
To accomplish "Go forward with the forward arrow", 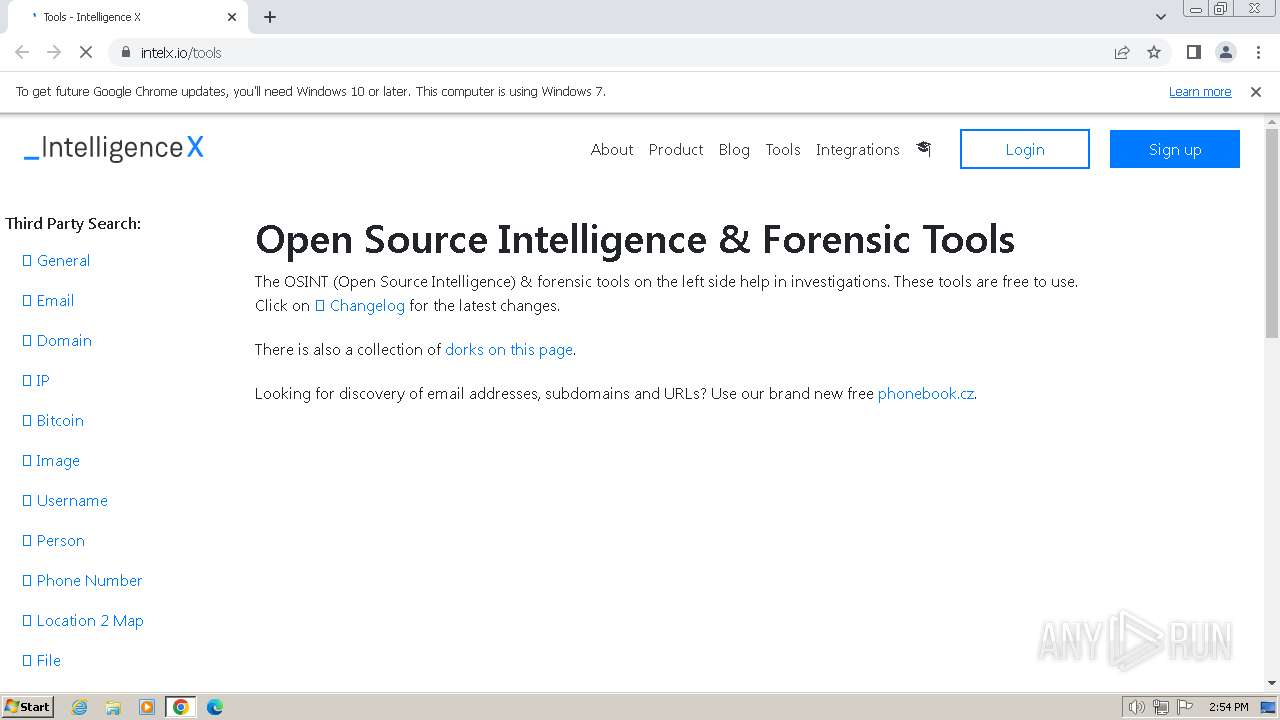I will (x=54, y=52).
